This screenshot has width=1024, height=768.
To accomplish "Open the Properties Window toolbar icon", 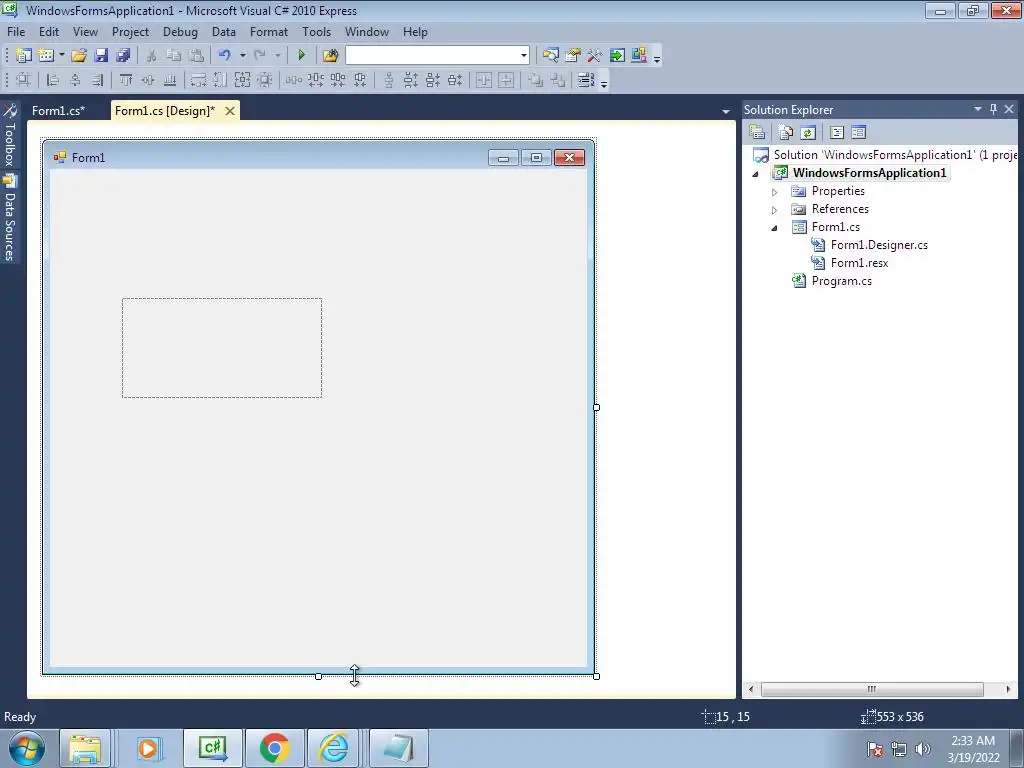I will (573, 56).
